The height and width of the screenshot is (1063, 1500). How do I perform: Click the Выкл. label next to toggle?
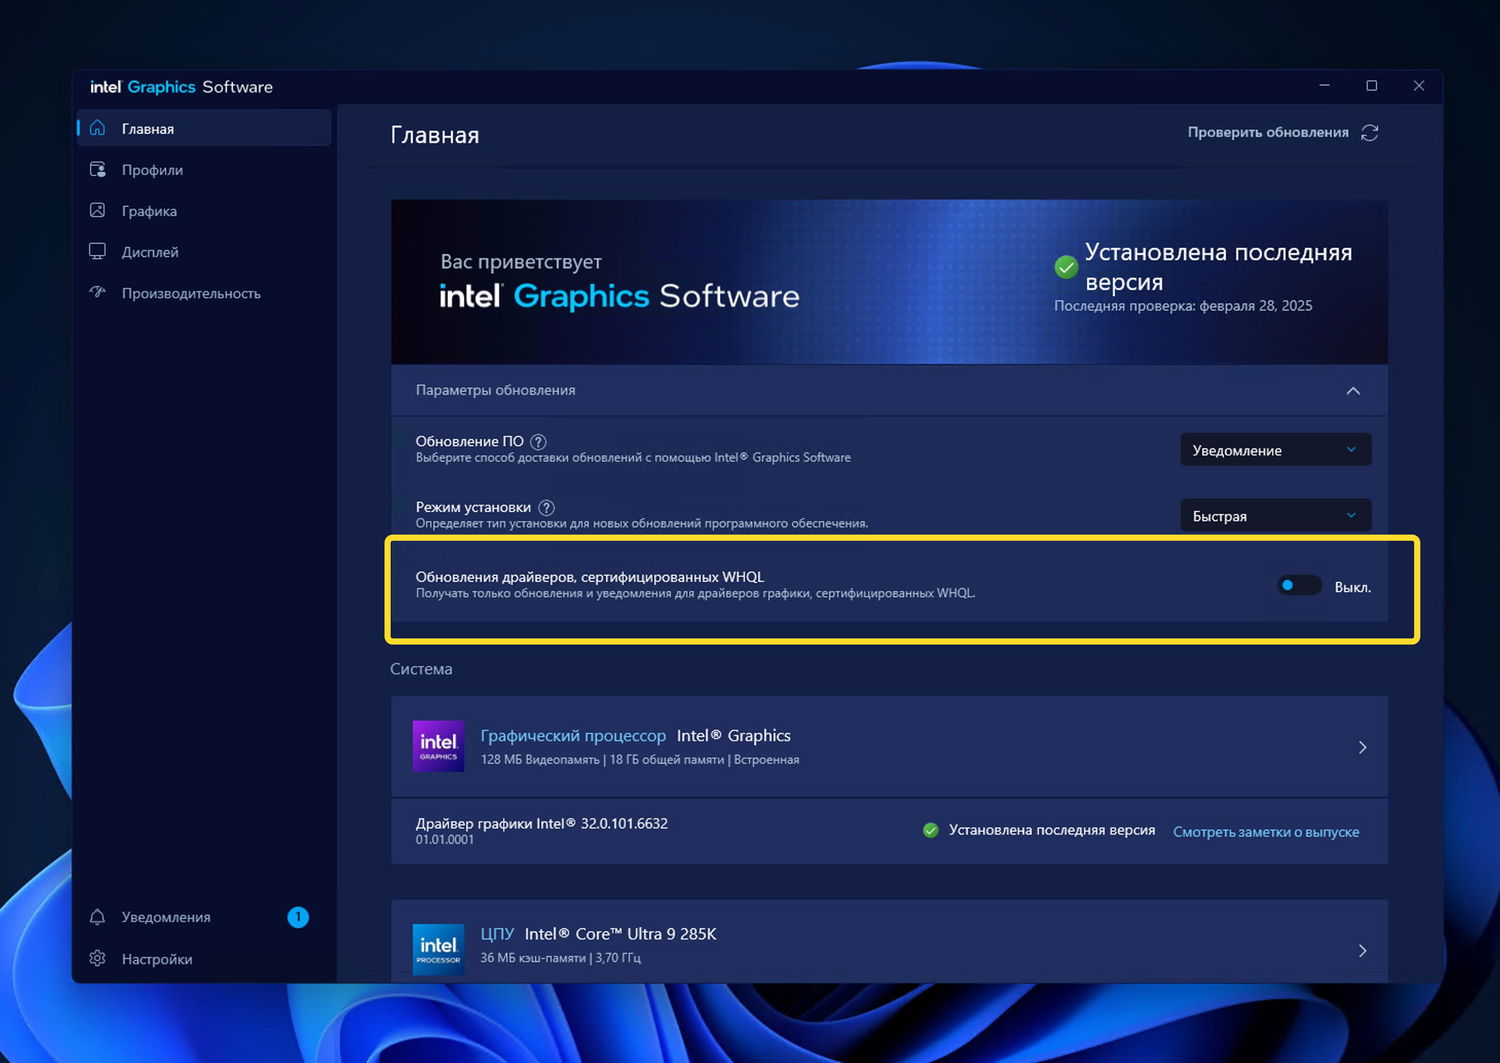coord(1353,587)
